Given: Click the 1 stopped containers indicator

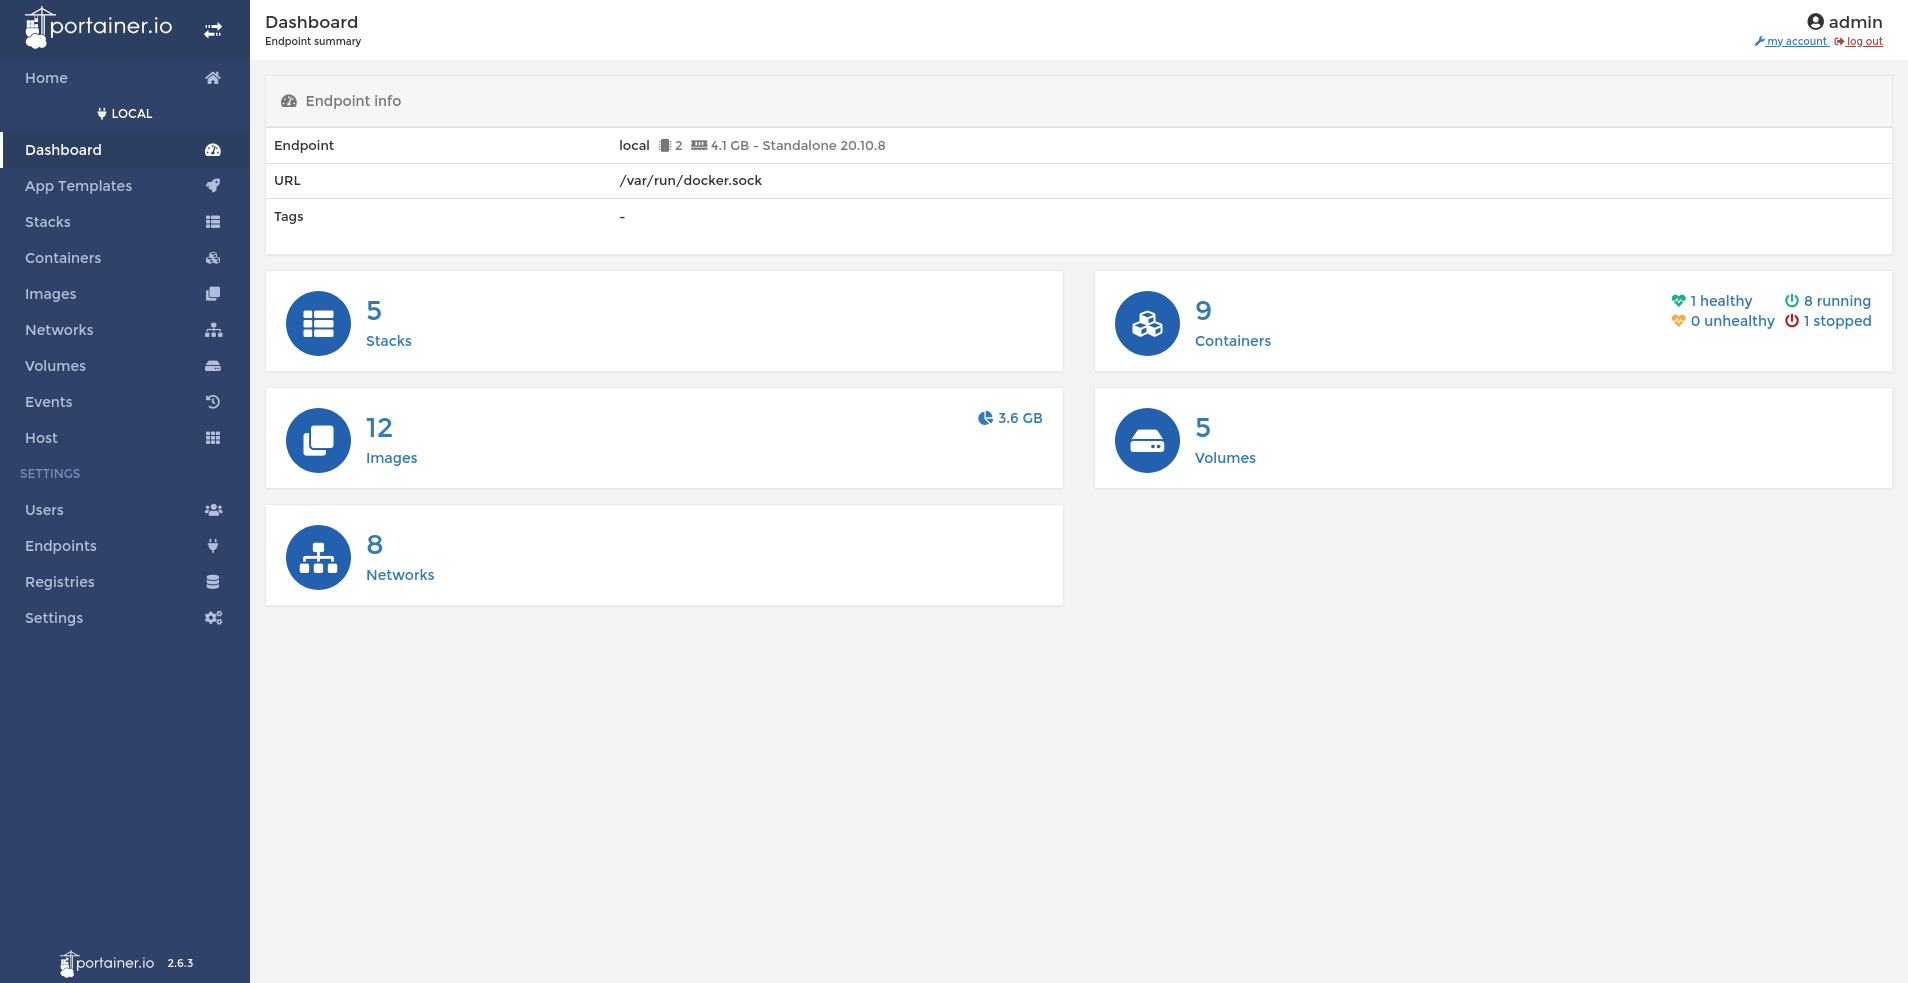Looking at the screenshot, I should [x=1828, y=321].
